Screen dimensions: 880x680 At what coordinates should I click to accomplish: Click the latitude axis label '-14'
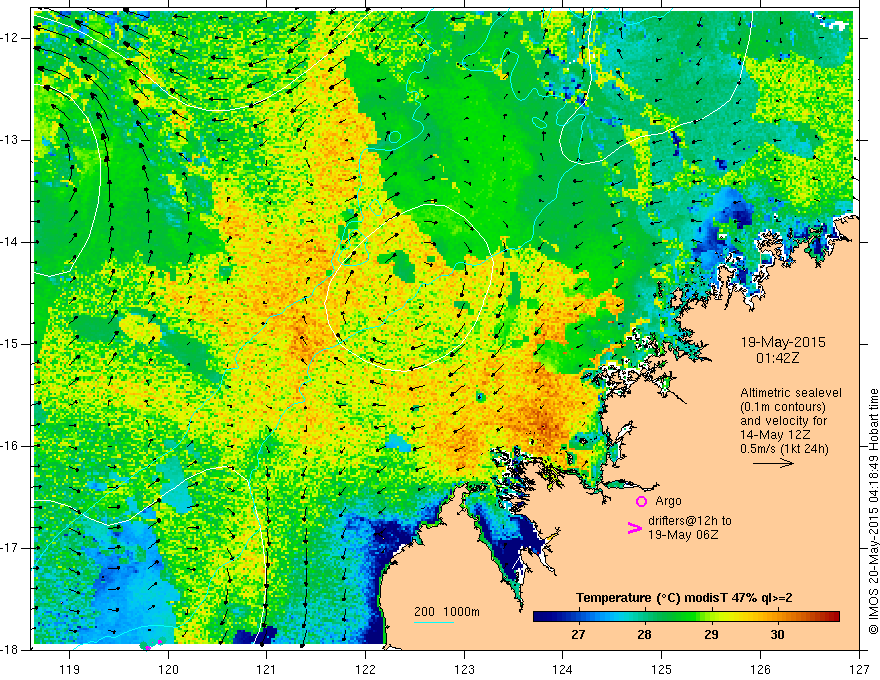10,242
